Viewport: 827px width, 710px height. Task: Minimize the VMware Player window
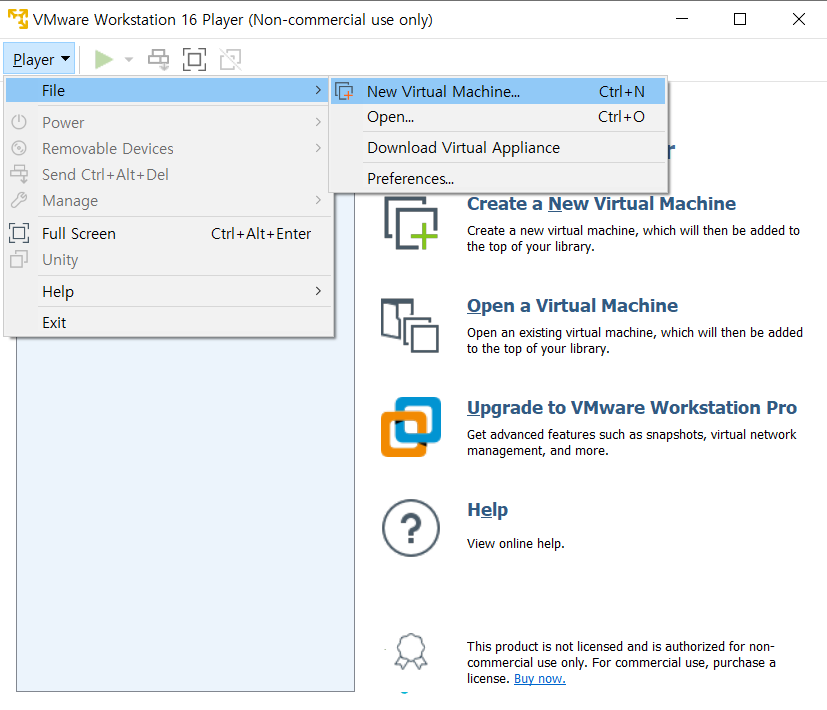point(682,20)
